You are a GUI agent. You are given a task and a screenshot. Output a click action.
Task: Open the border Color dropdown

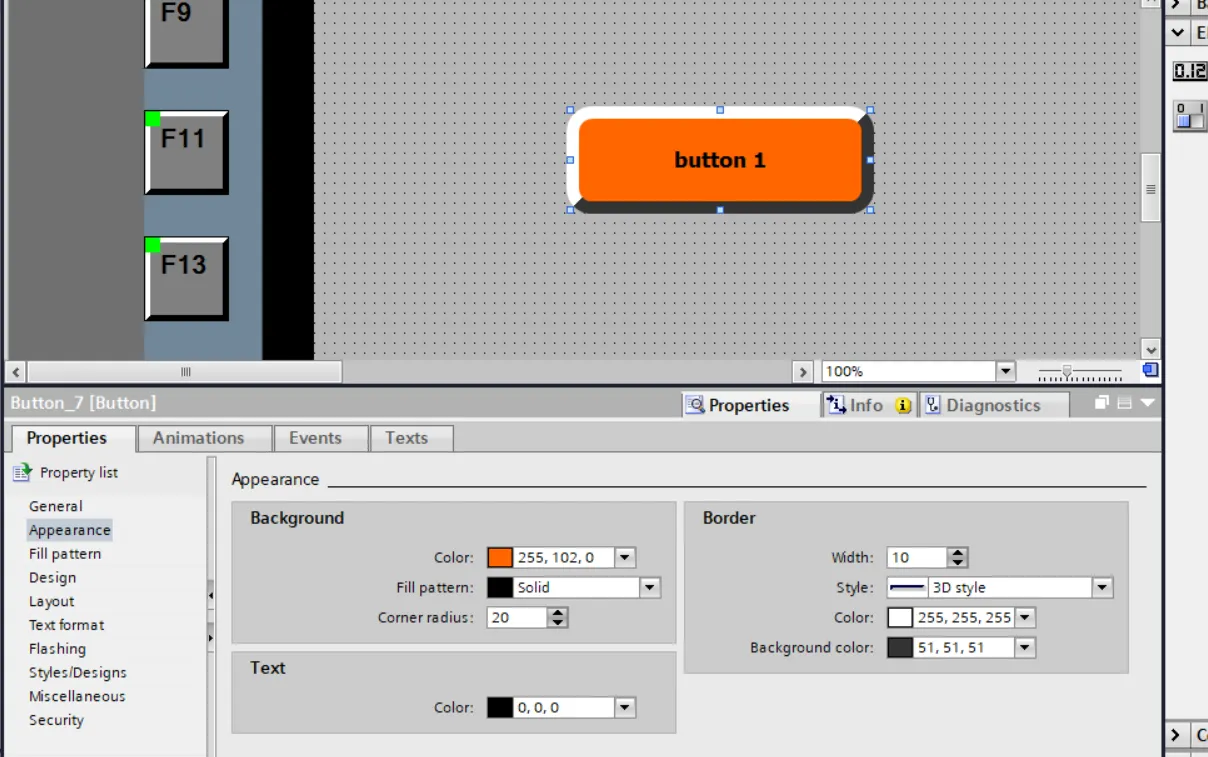click(x=1025, y=618)
